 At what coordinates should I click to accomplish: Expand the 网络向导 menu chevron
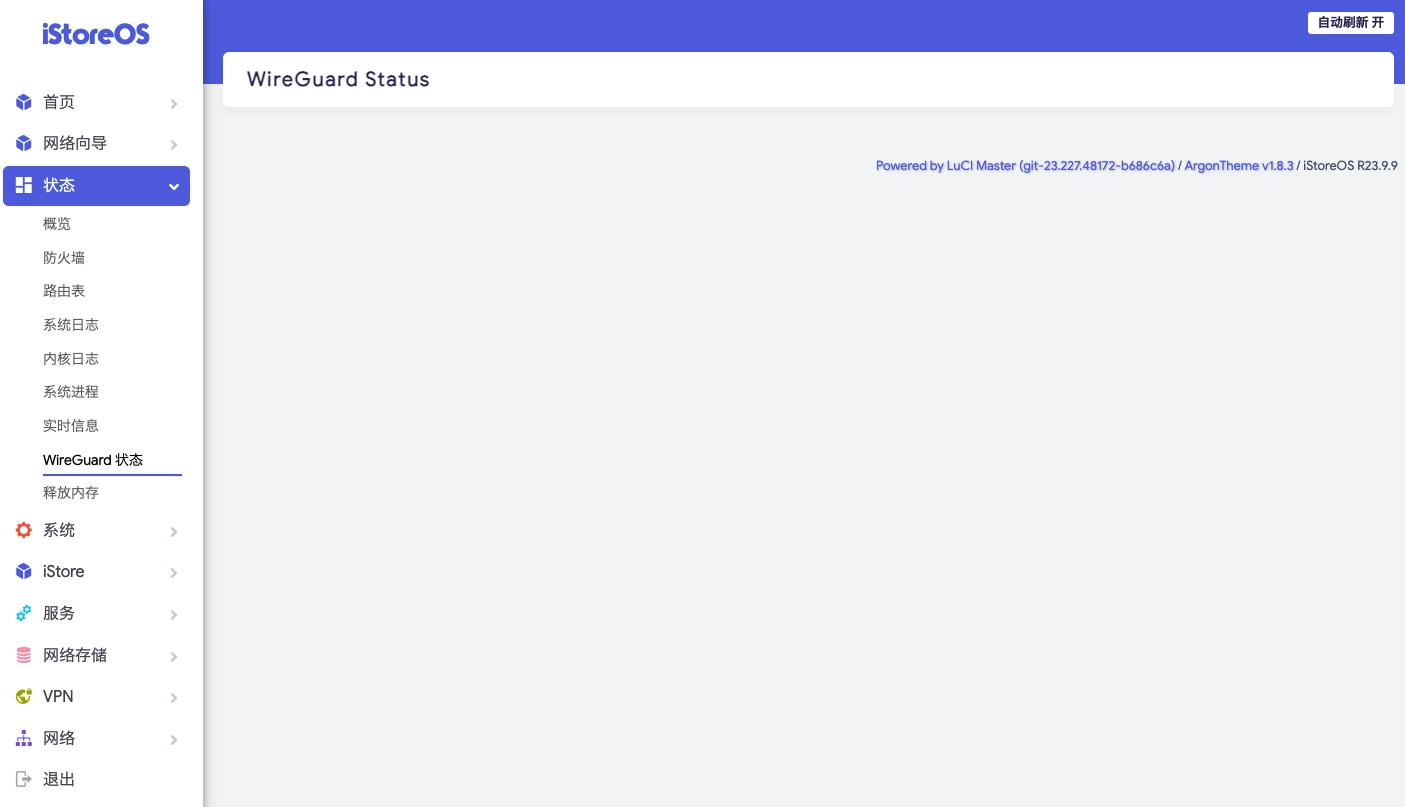pyautogui.click(x=174, y=145)
